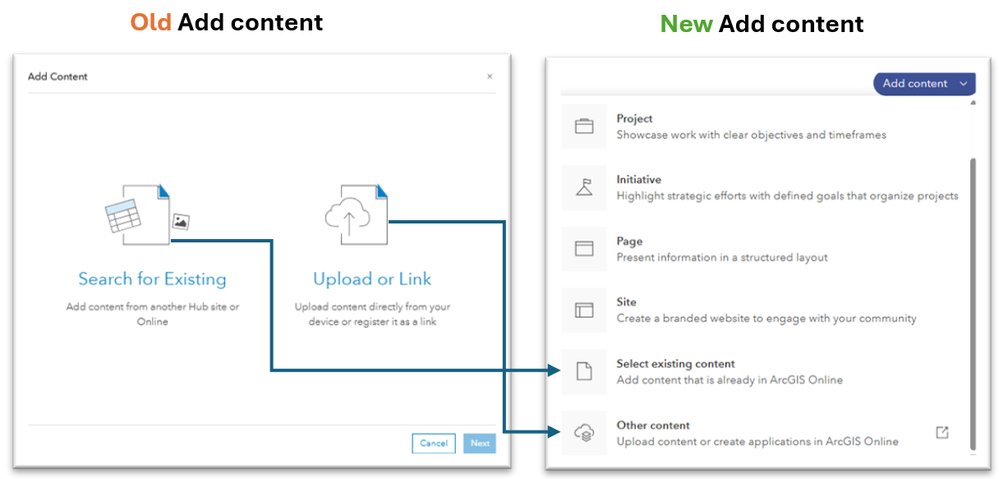Click 'Add content from another Hub site' description
The width and height of the screenshot is (999, 479).
coord(152,314)
